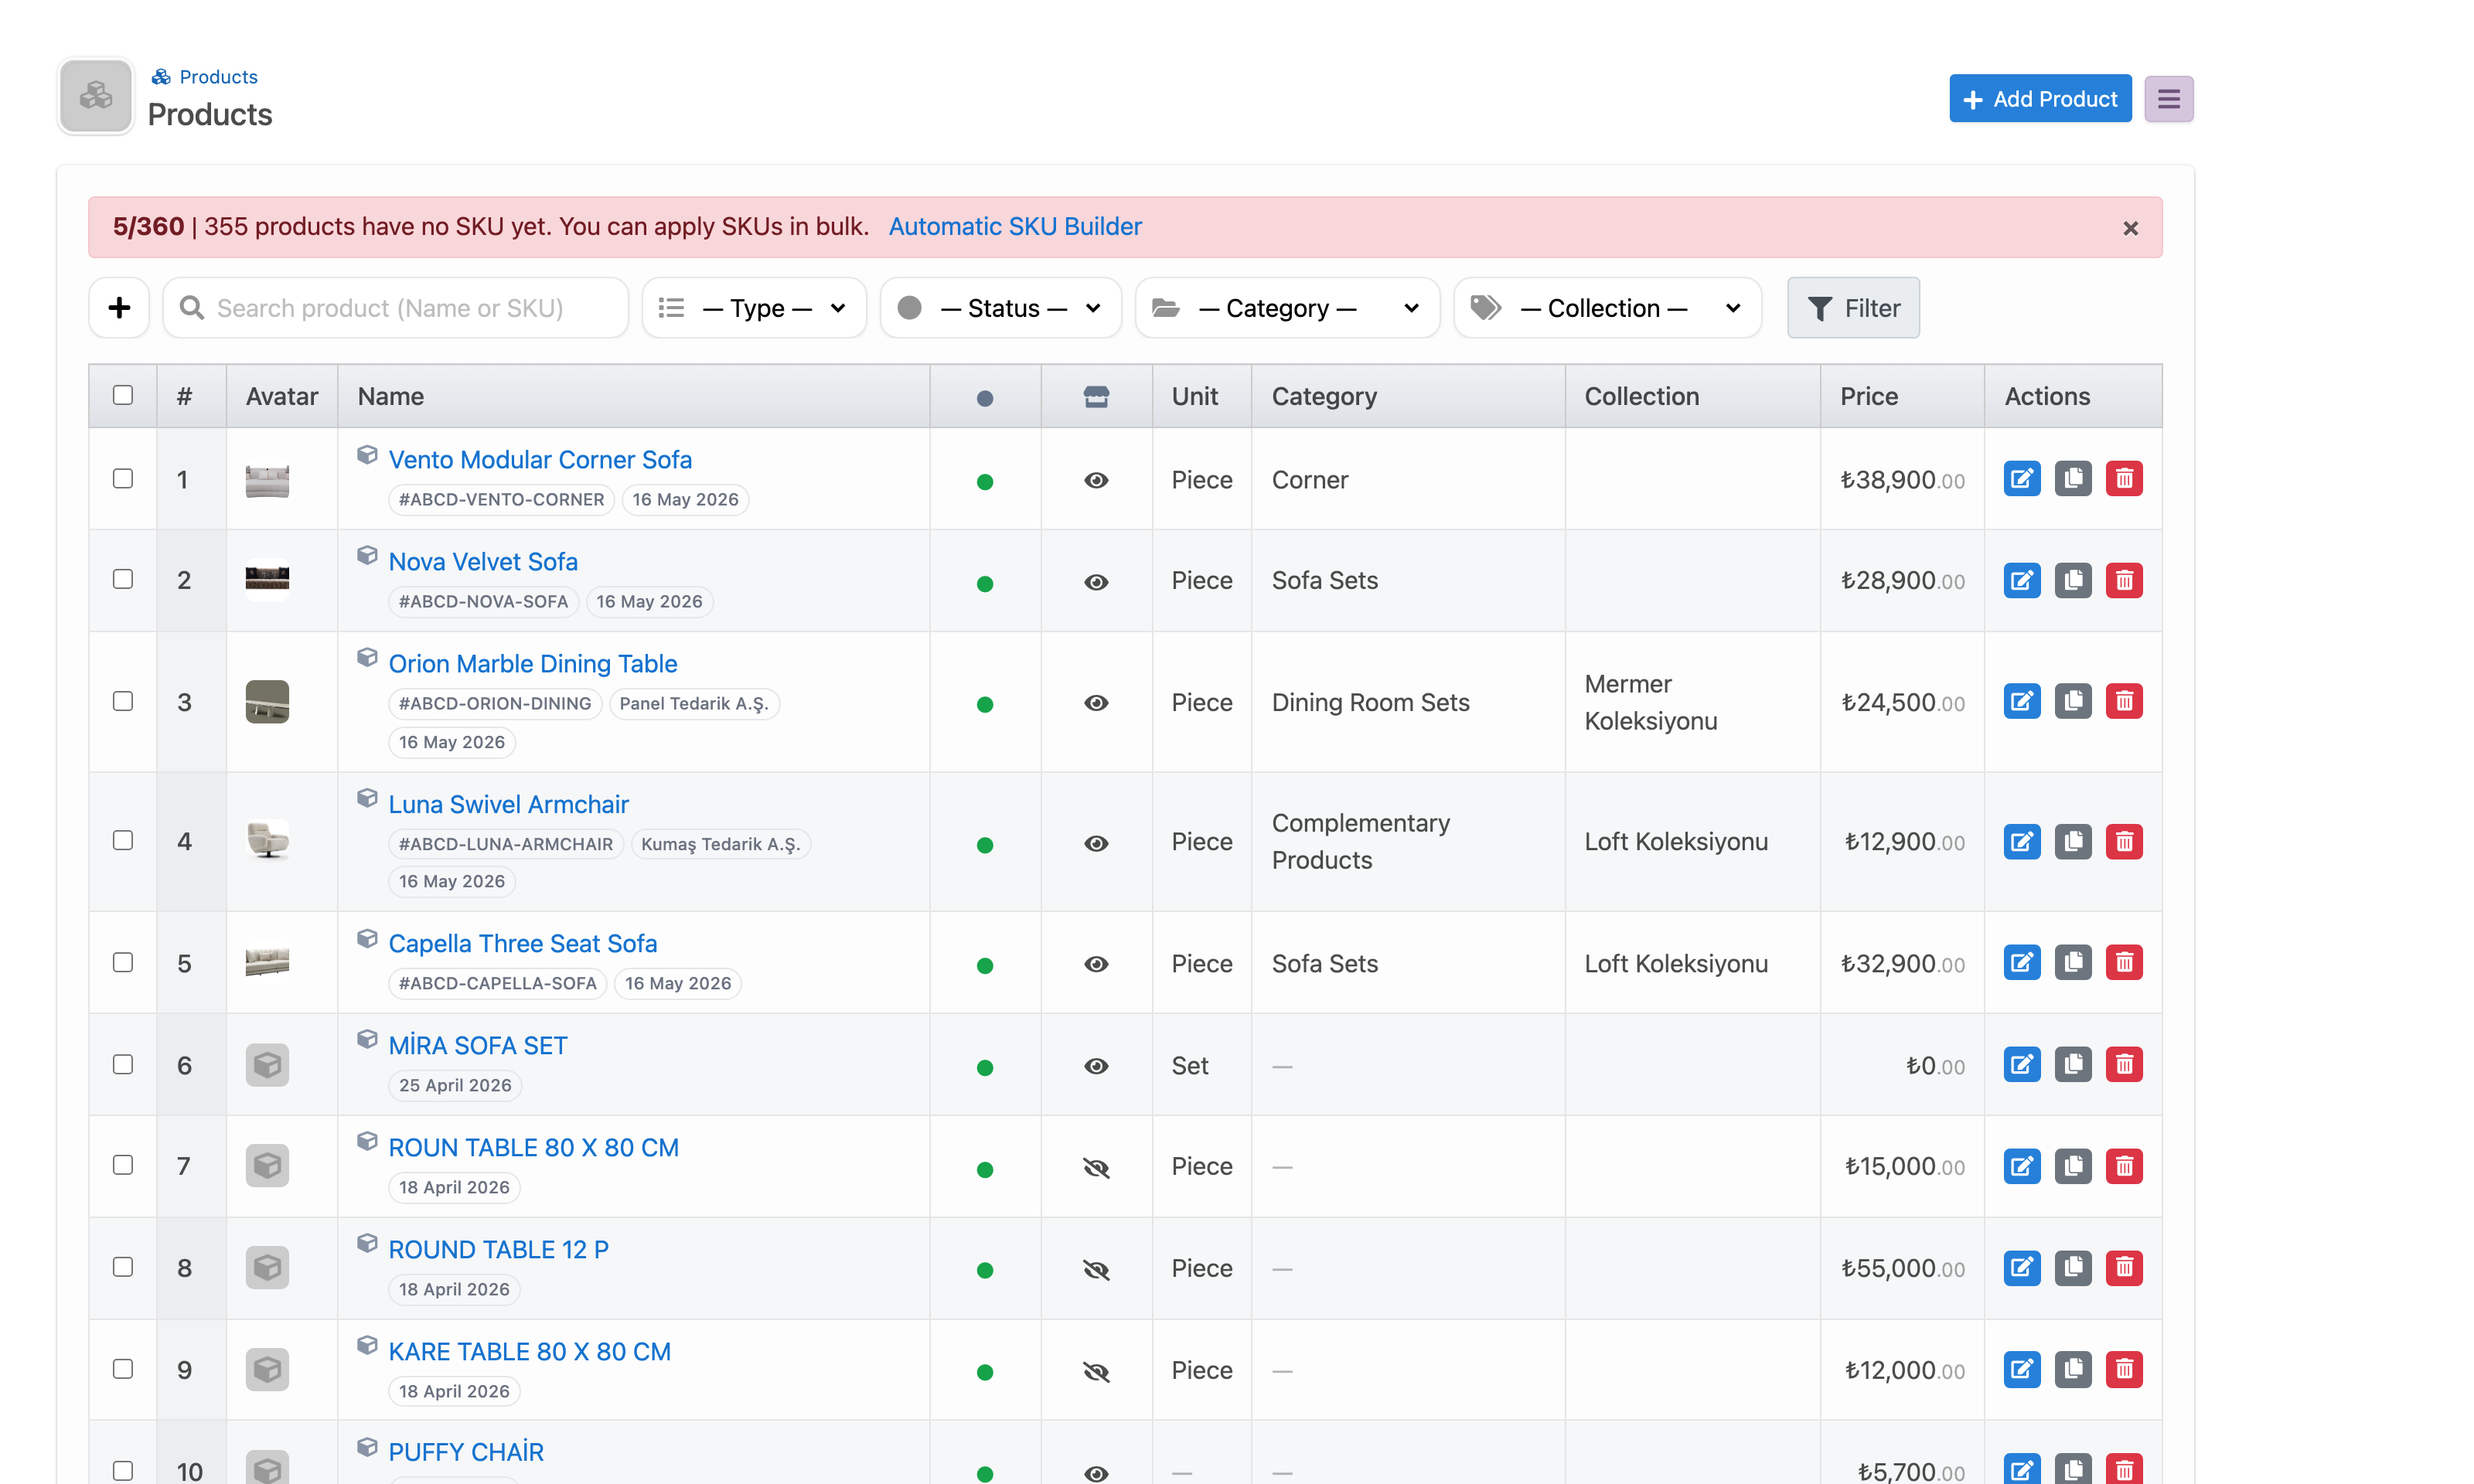The width and height of the screenshot is (2474, 1484).
Task: Unhide ROUND TABLE 12 P in store
Action: 1095,1270
